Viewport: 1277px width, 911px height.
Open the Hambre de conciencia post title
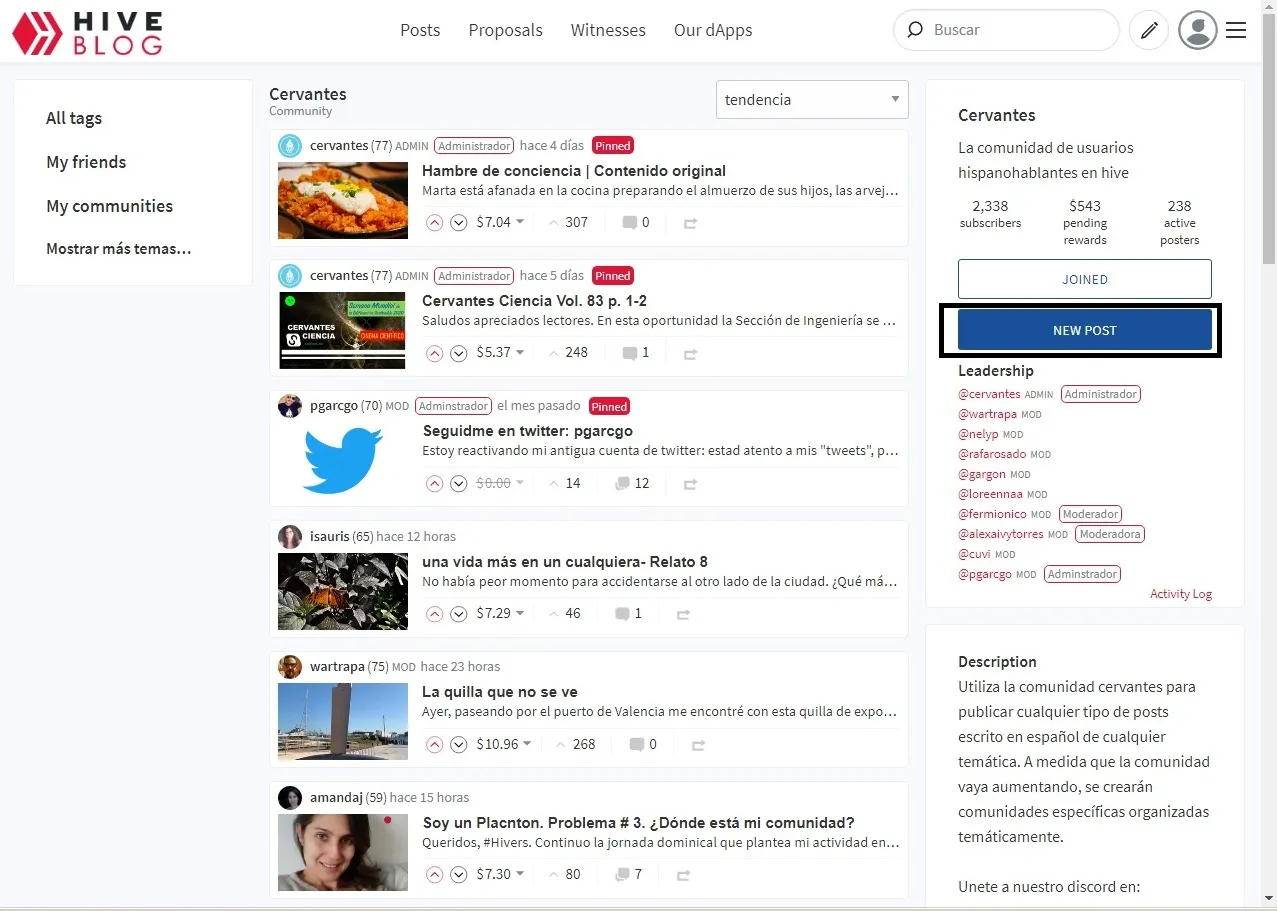coord(574,171)
